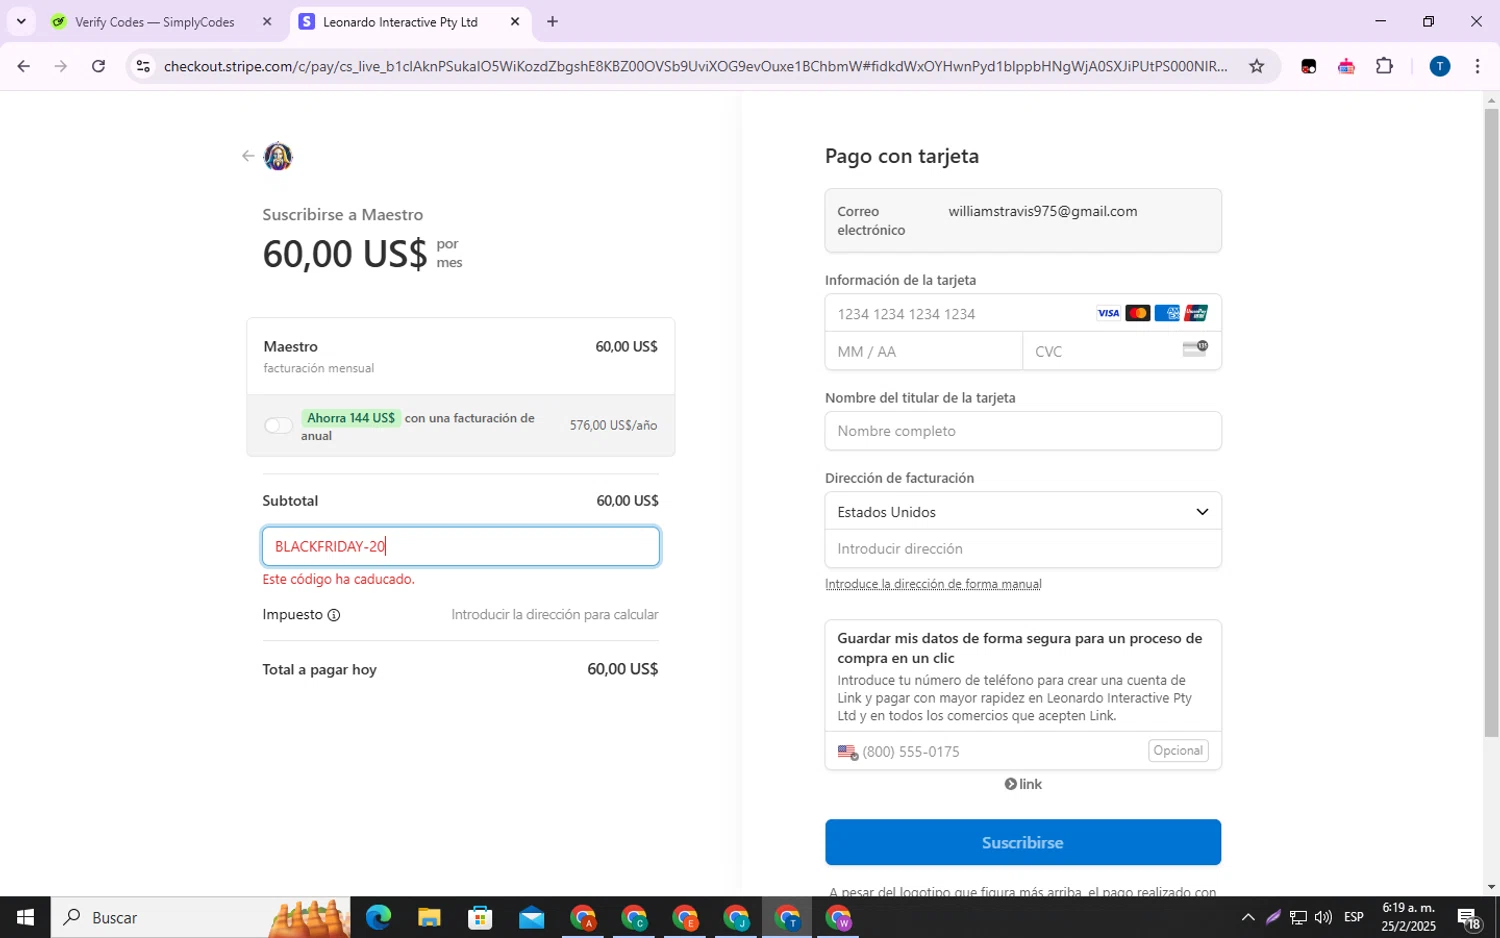Click the Leonardo merchant avatar logo
The width and height of the screenshot is (1500, 938).
[x=277, y=156]
